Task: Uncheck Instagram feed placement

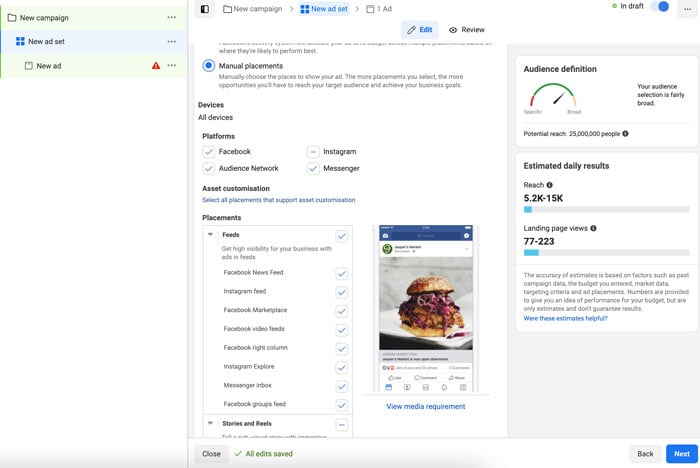Action: [x=342, y=292]
